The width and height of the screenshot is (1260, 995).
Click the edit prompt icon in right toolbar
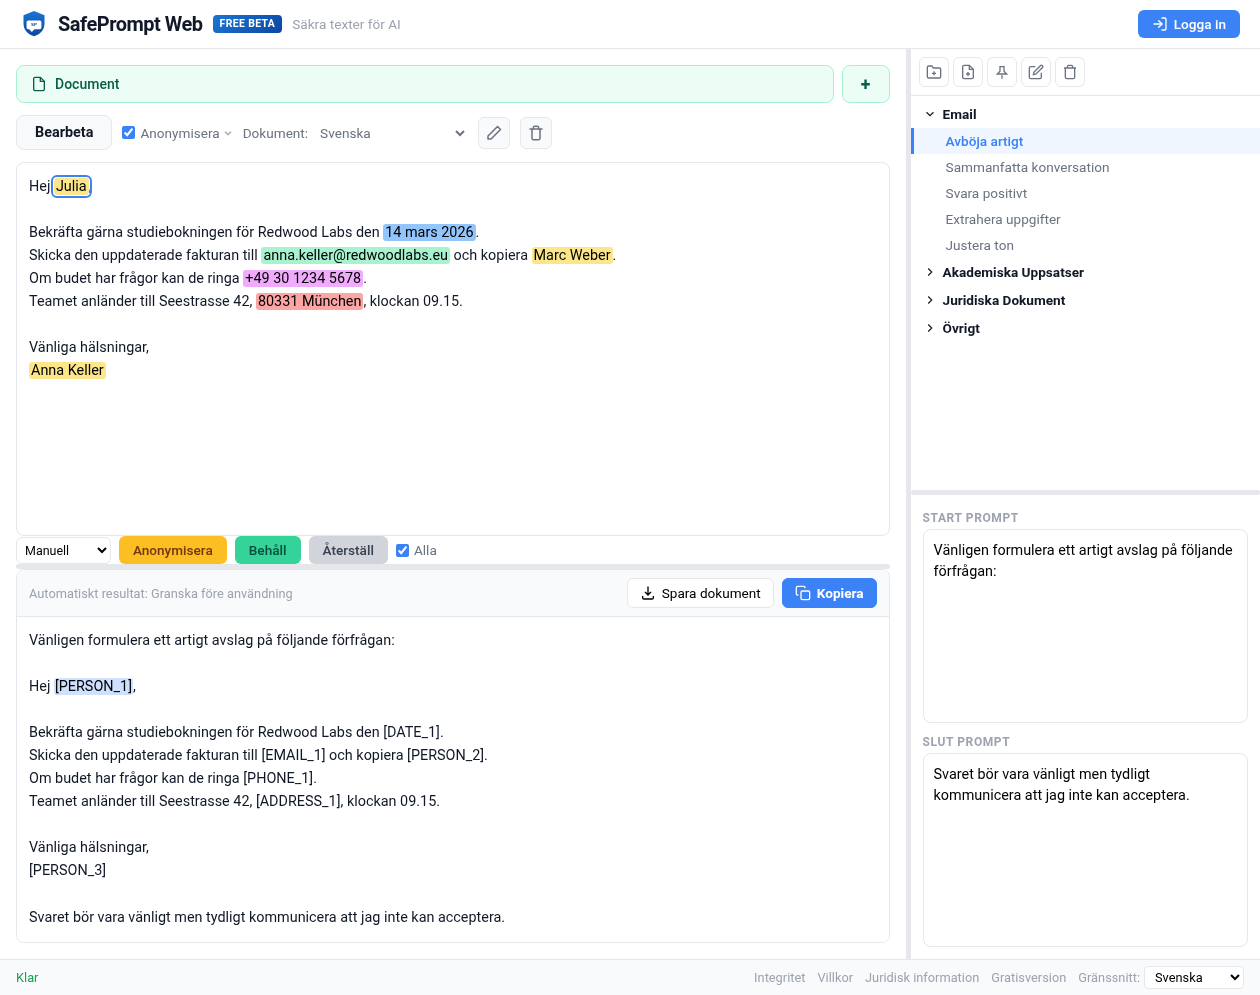pyautogui.click(x=1036, y=72)
